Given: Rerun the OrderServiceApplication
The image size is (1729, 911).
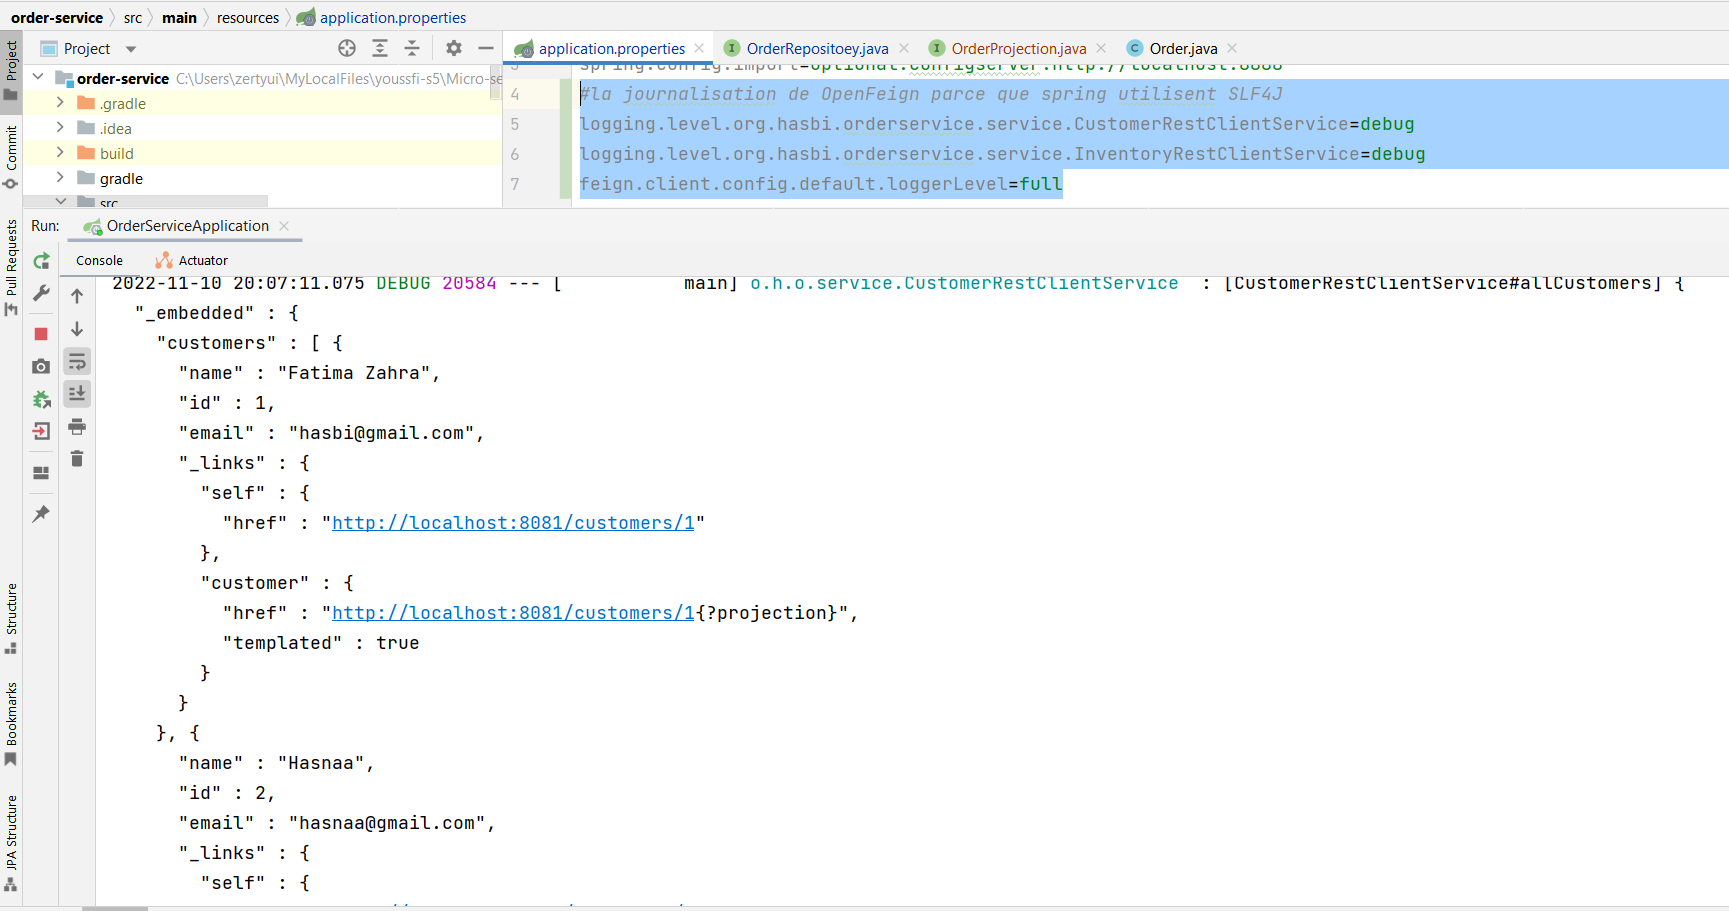Looking at the screenshot, I should [41, 260].
